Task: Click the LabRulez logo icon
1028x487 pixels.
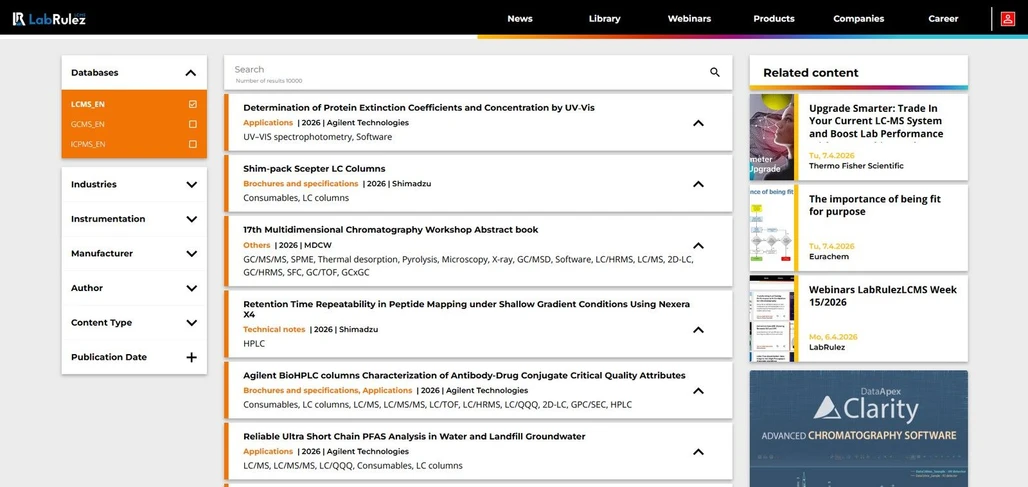Action: point(19,18)
